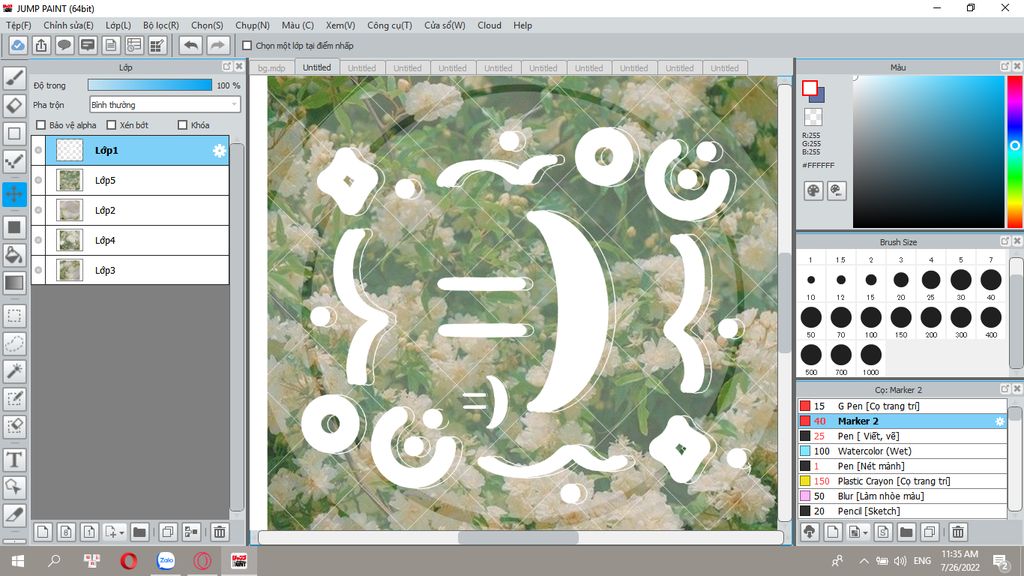This screenshot has height=576, width=1024.
Task: Click the white foreground color swatch
Action: pyautogui.click(x=810, y=88)
